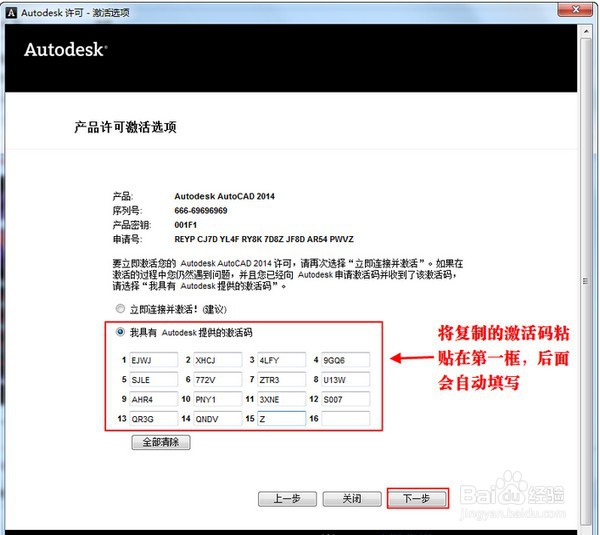This screenshot has height=535, width=600.
Task: Click activation code field 2 containing XHCJ
Action: 217,360
